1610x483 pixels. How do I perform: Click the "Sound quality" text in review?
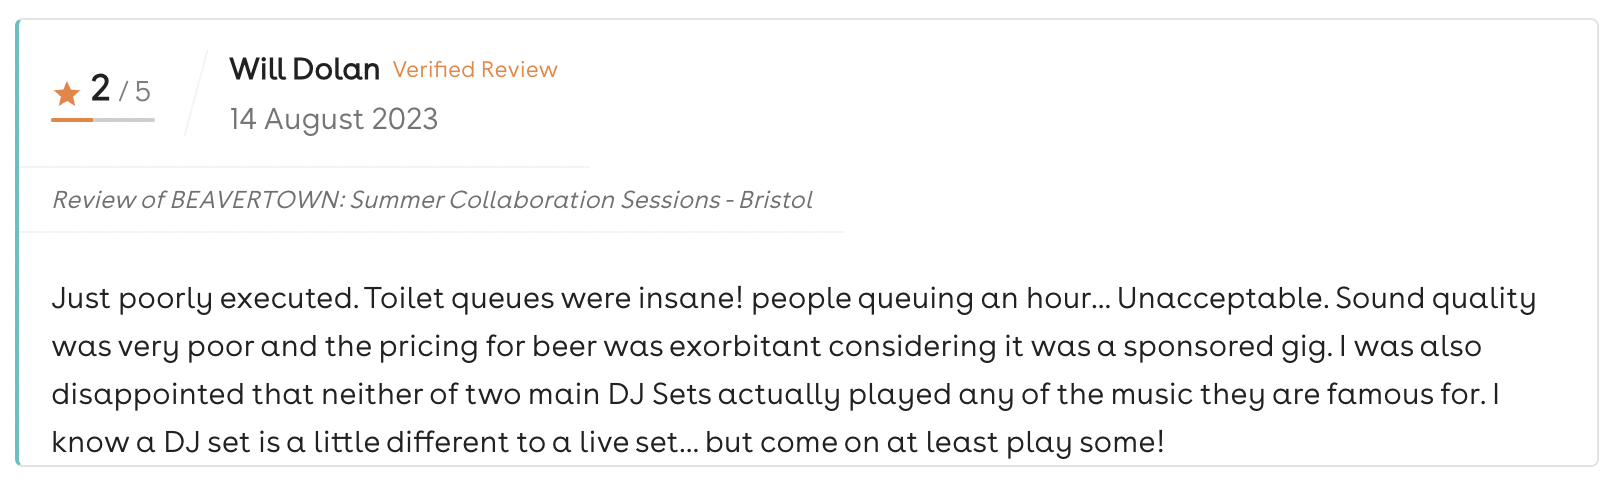click(x=1435, y=298)
